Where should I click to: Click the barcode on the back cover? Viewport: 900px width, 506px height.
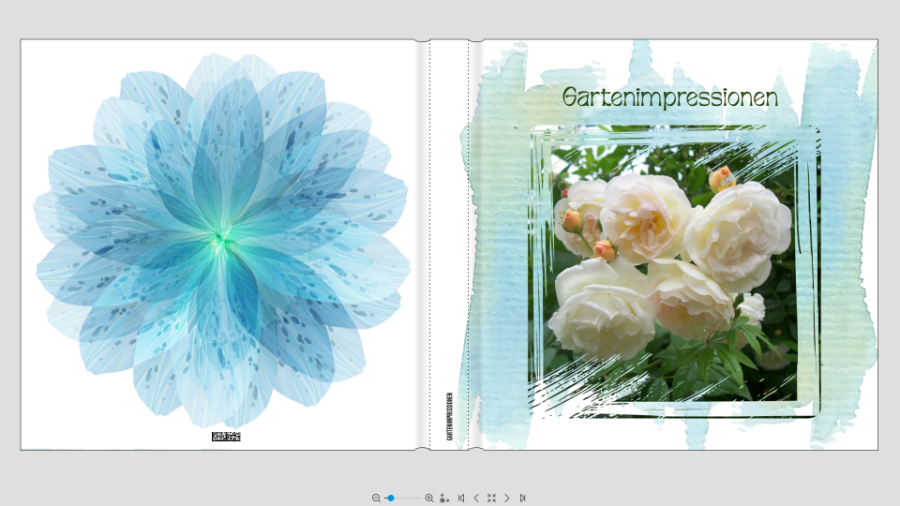pyautogui.click(x=226, y=437)
